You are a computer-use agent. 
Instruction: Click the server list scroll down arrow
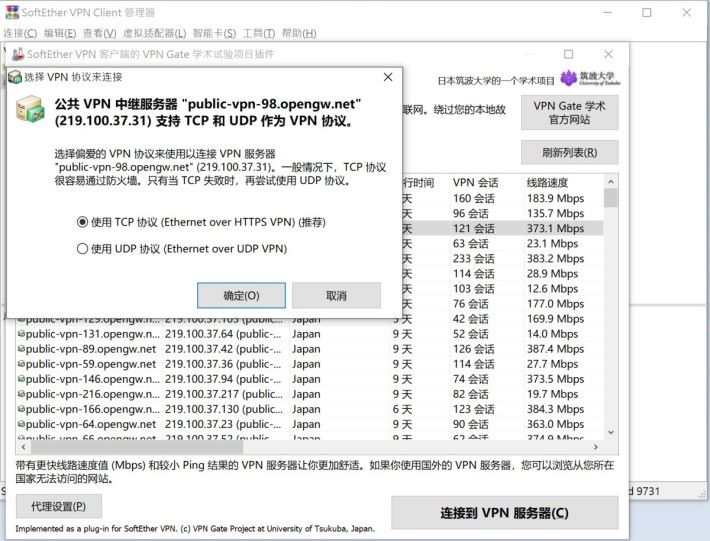611,433
